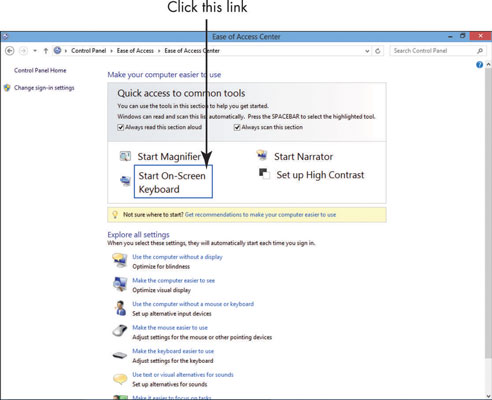Screen dimensions: 492x400
Task: Click Start On-Screen Keyboard link
Action: 173,182
